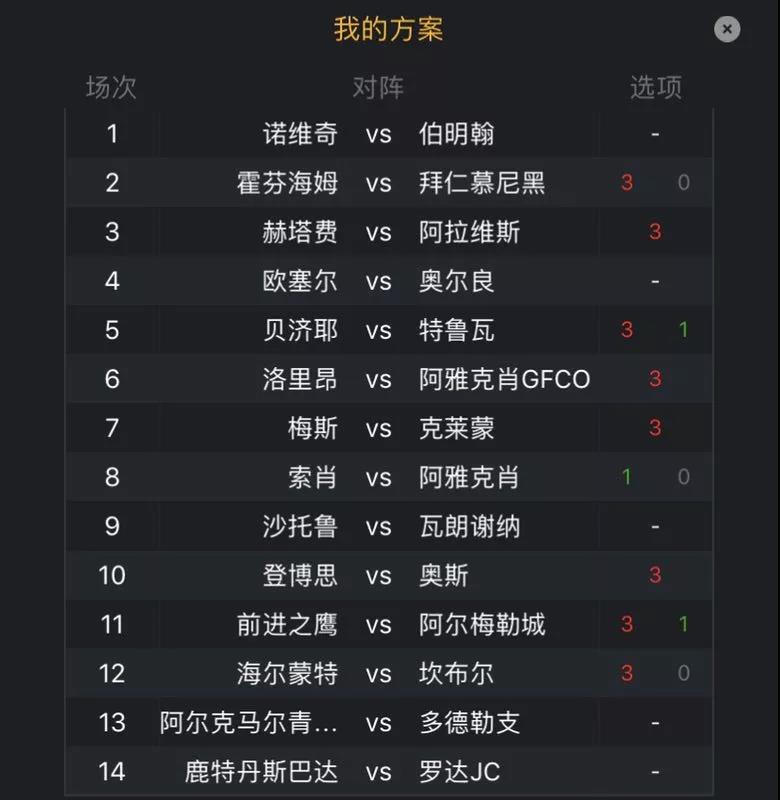This screenshot has height=800, width=780.
Task: Choose option 3 for 海尔蒙特 vs 坎布尔
Action: (627, 673)
